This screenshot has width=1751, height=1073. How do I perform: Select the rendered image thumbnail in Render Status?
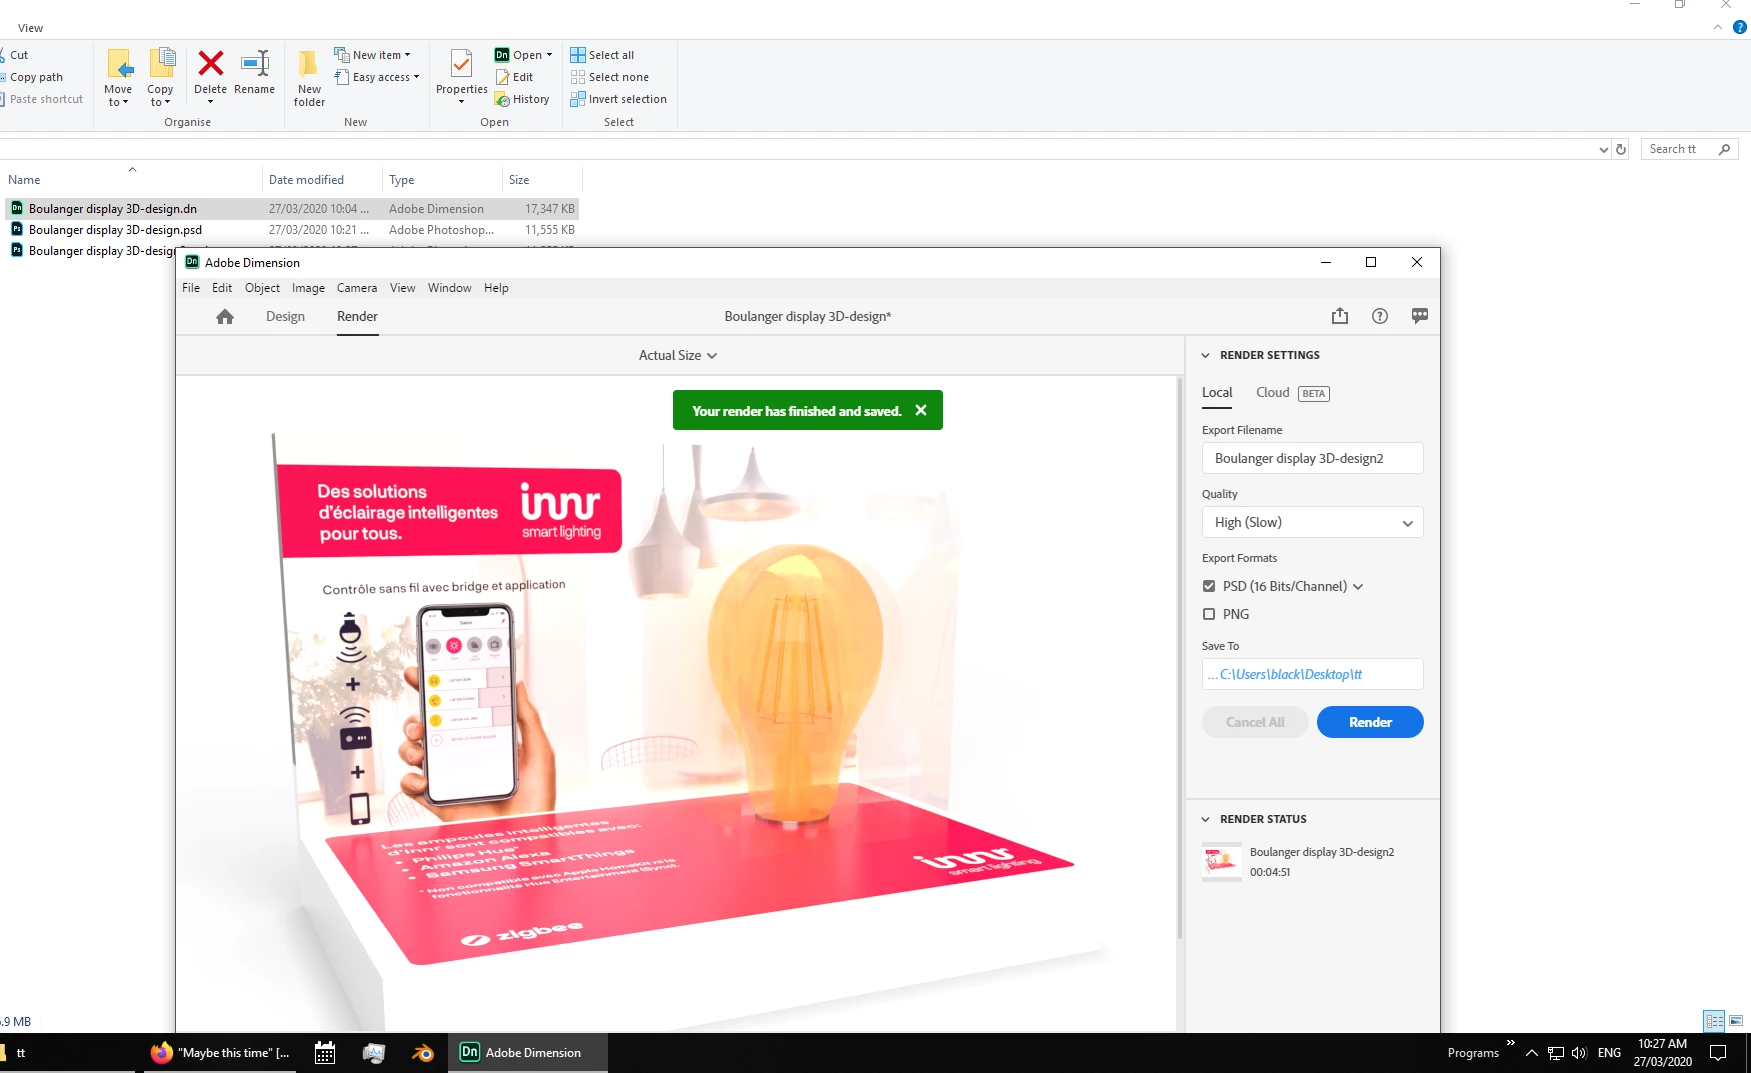(x=1221, y=861)
